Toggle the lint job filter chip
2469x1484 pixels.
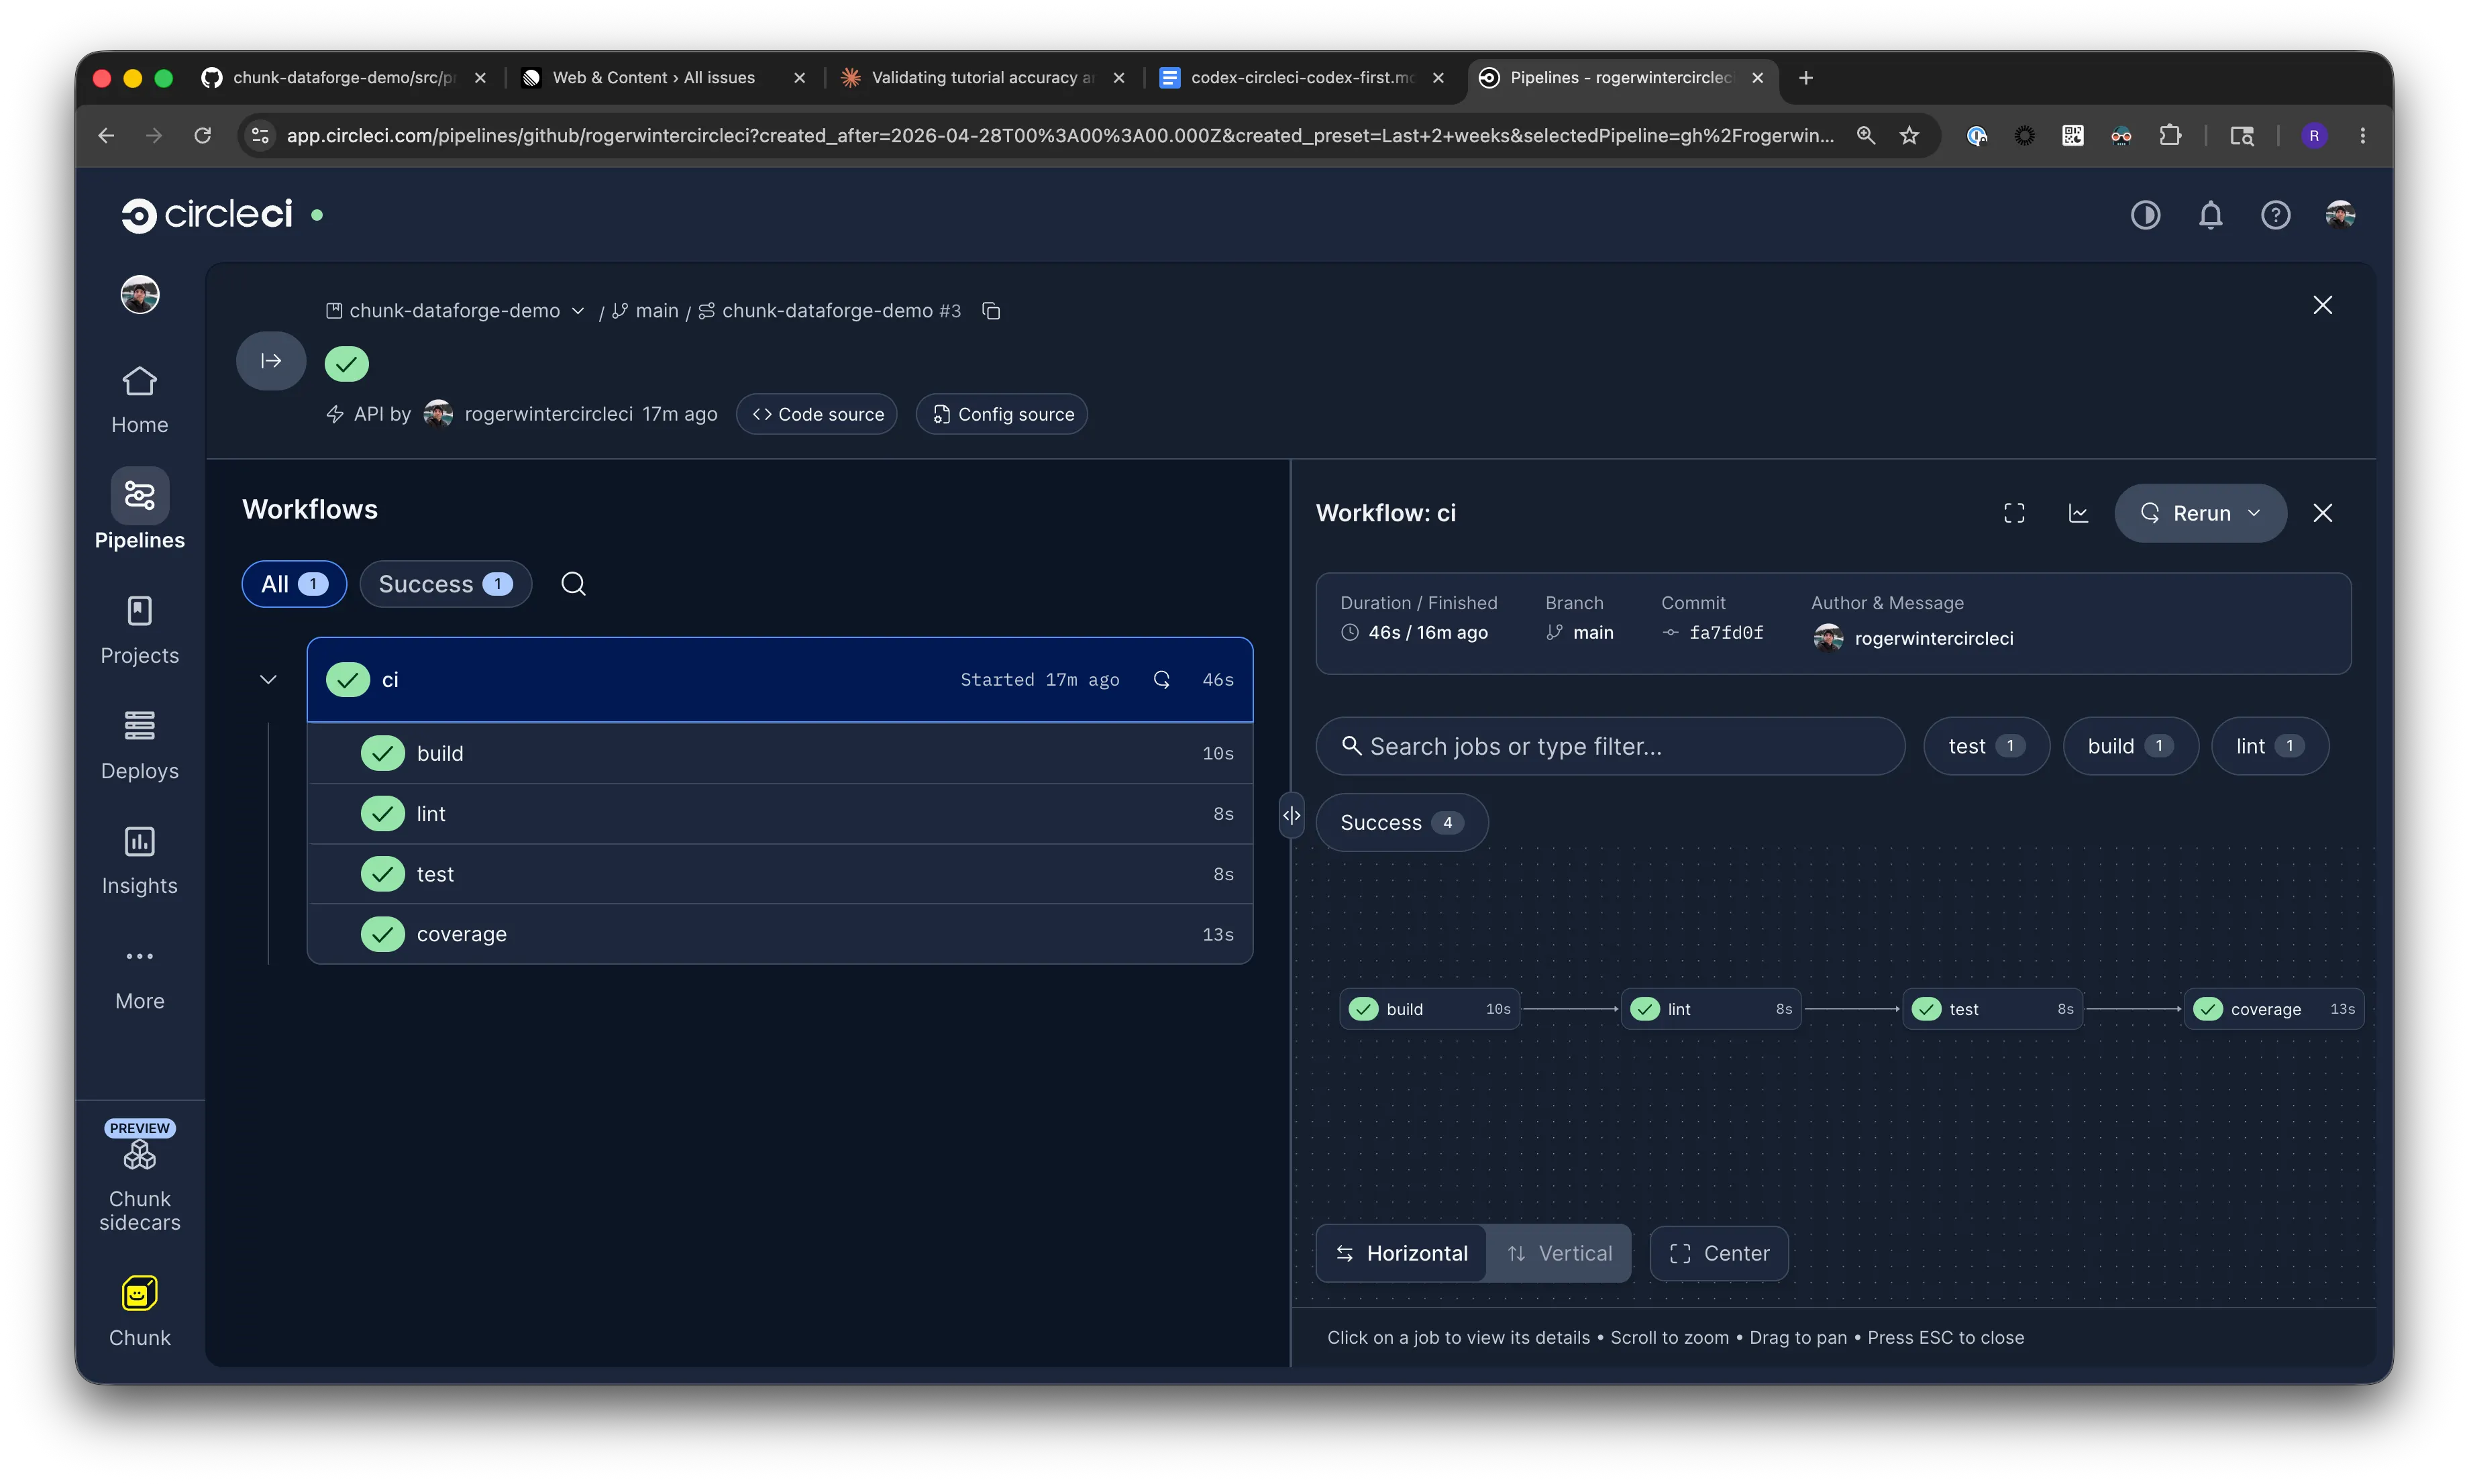[x=2269, y=746]
